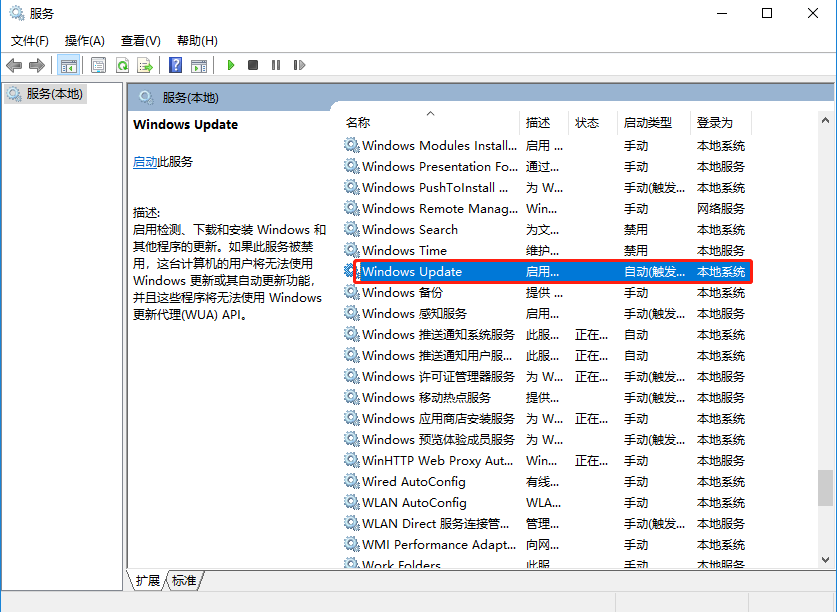Click the 自动(触发 startup type of Windows Update
This screenshot has height=612, width=837.
[x=654, y=271]
